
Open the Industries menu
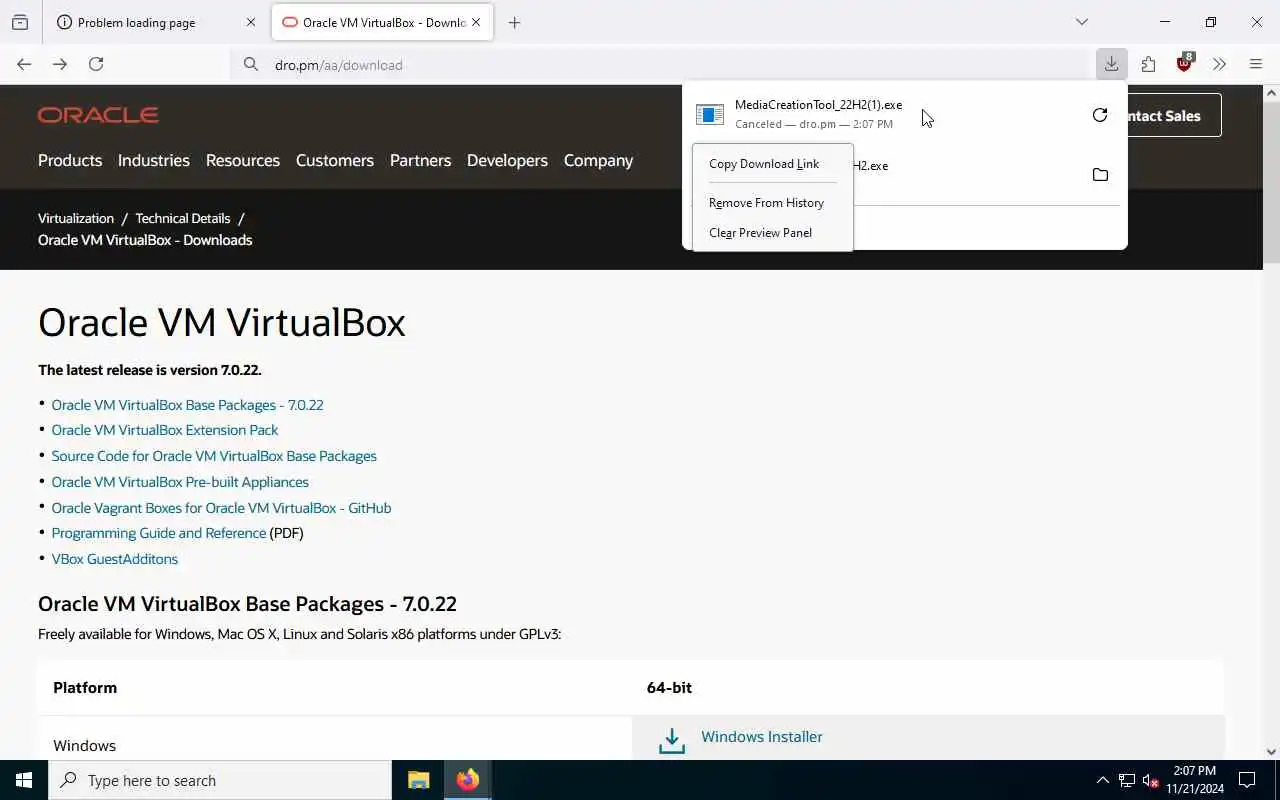154,160
